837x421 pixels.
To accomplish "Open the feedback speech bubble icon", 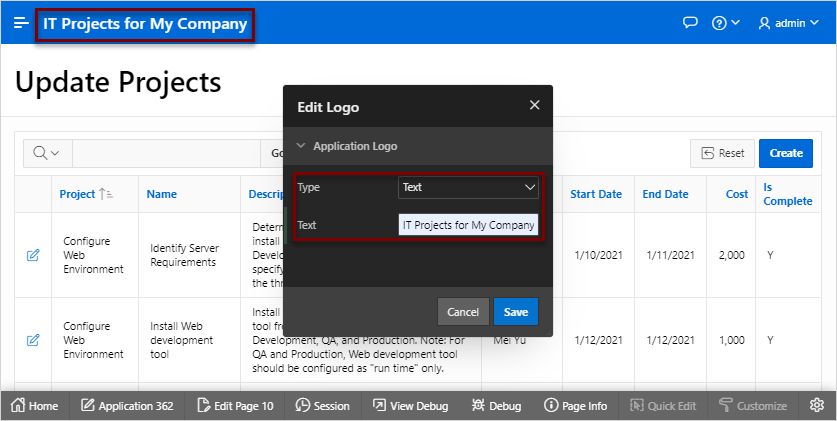I will click(x=690, y=23).
